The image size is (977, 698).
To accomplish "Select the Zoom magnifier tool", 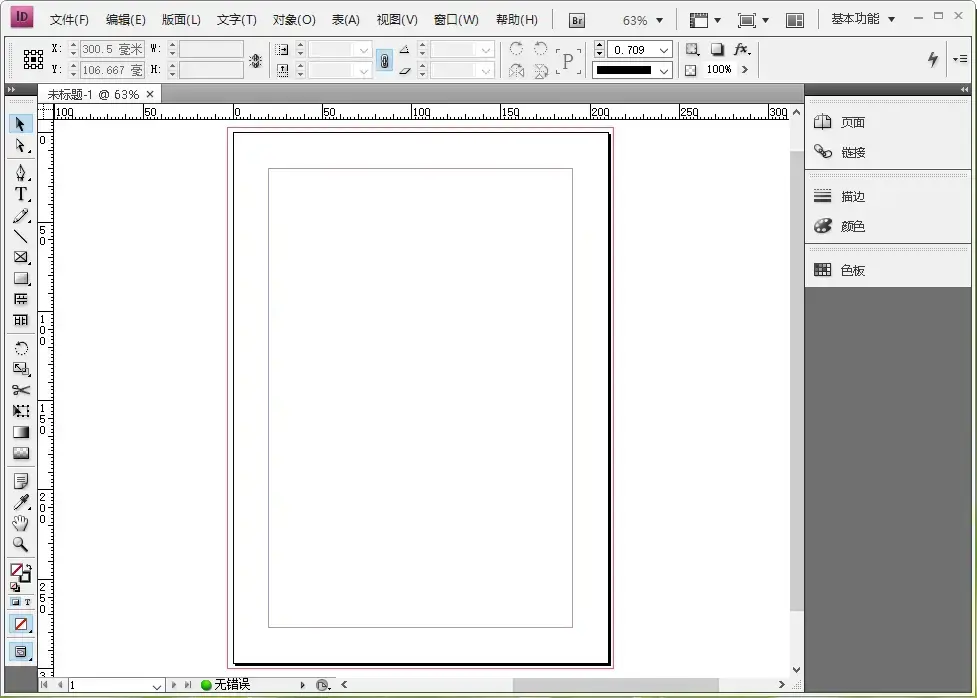I will [x=21, y=545].
